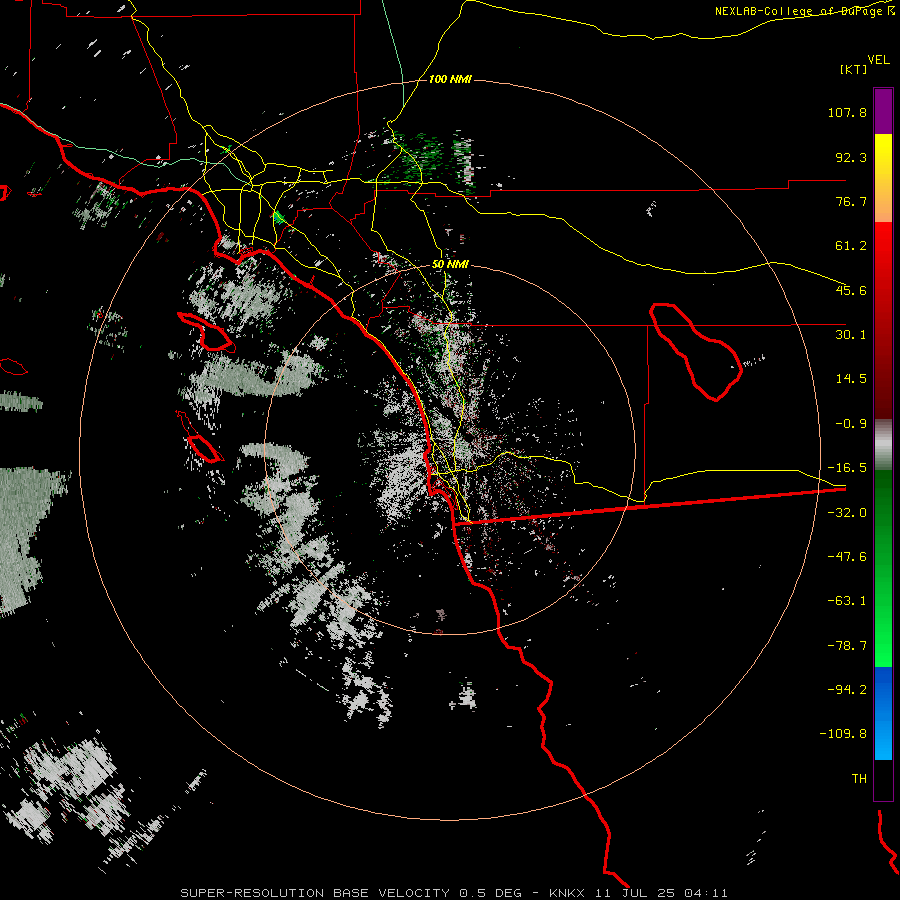
Task: Click the TH label on color scale
Action: coord(859,778)
